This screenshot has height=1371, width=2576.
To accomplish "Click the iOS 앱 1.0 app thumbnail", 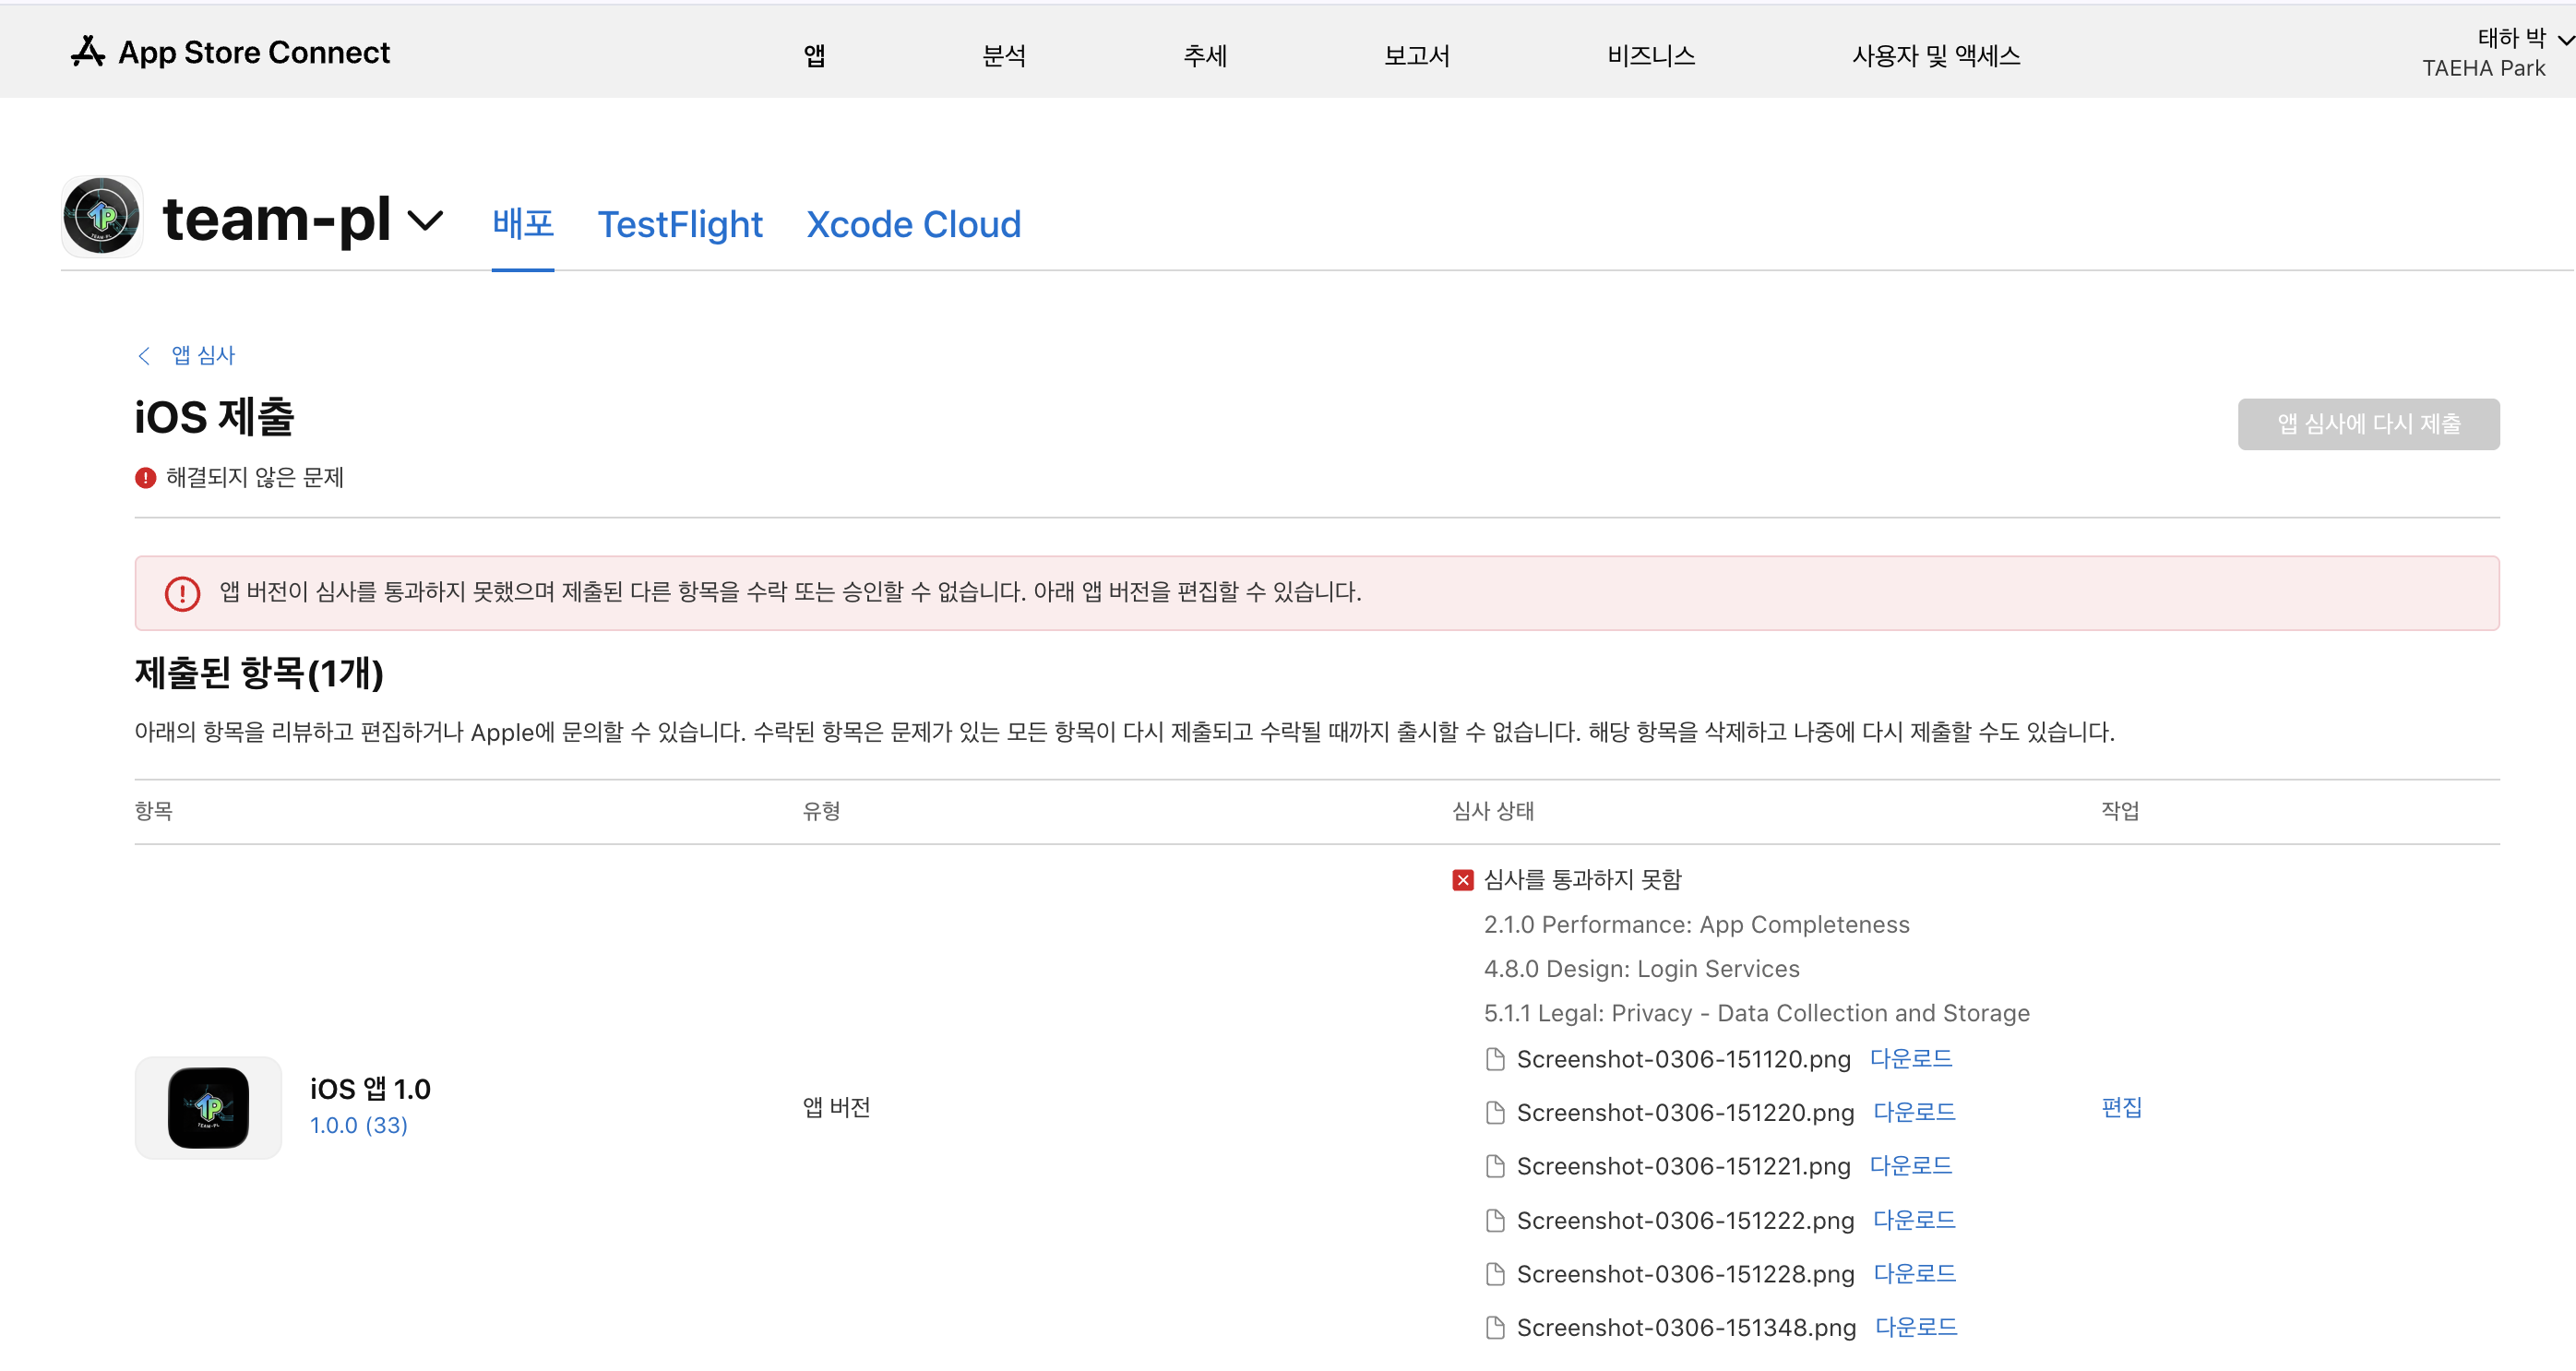I will (x=208, y=1107).
